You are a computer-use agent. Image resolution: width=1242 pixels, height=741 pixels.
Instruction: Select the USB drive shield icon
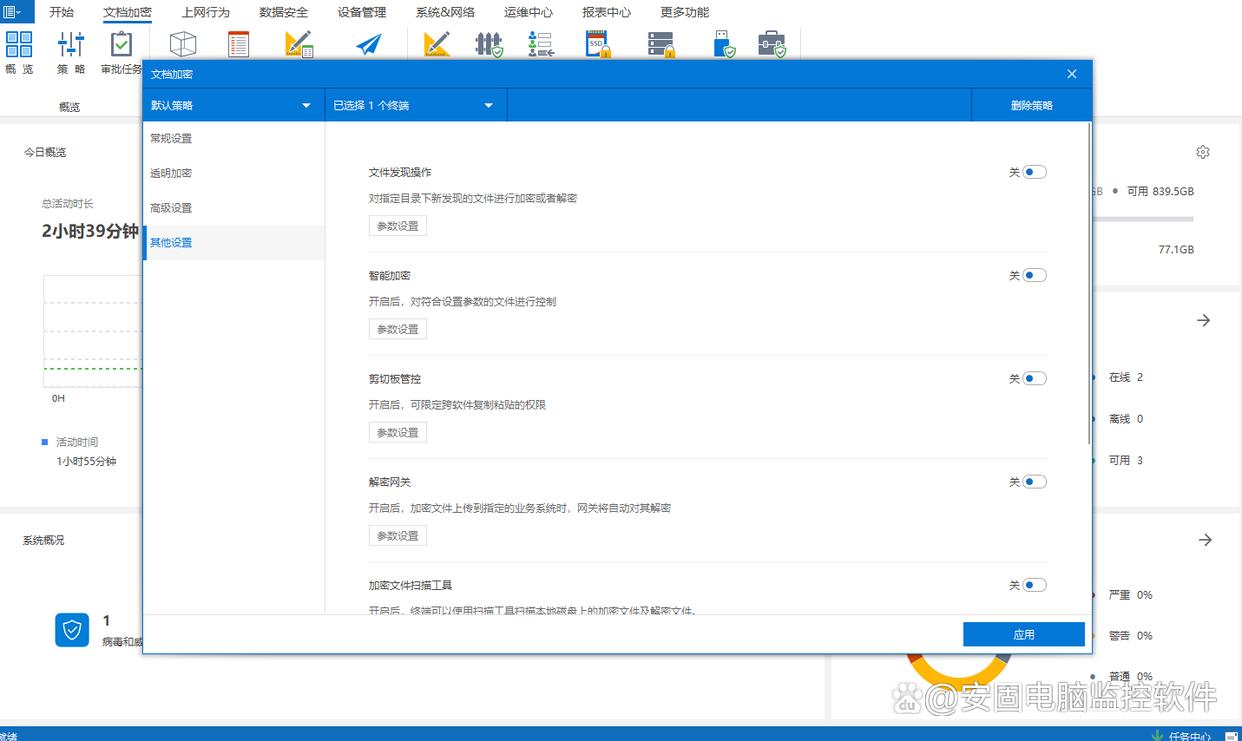point(724,44)
